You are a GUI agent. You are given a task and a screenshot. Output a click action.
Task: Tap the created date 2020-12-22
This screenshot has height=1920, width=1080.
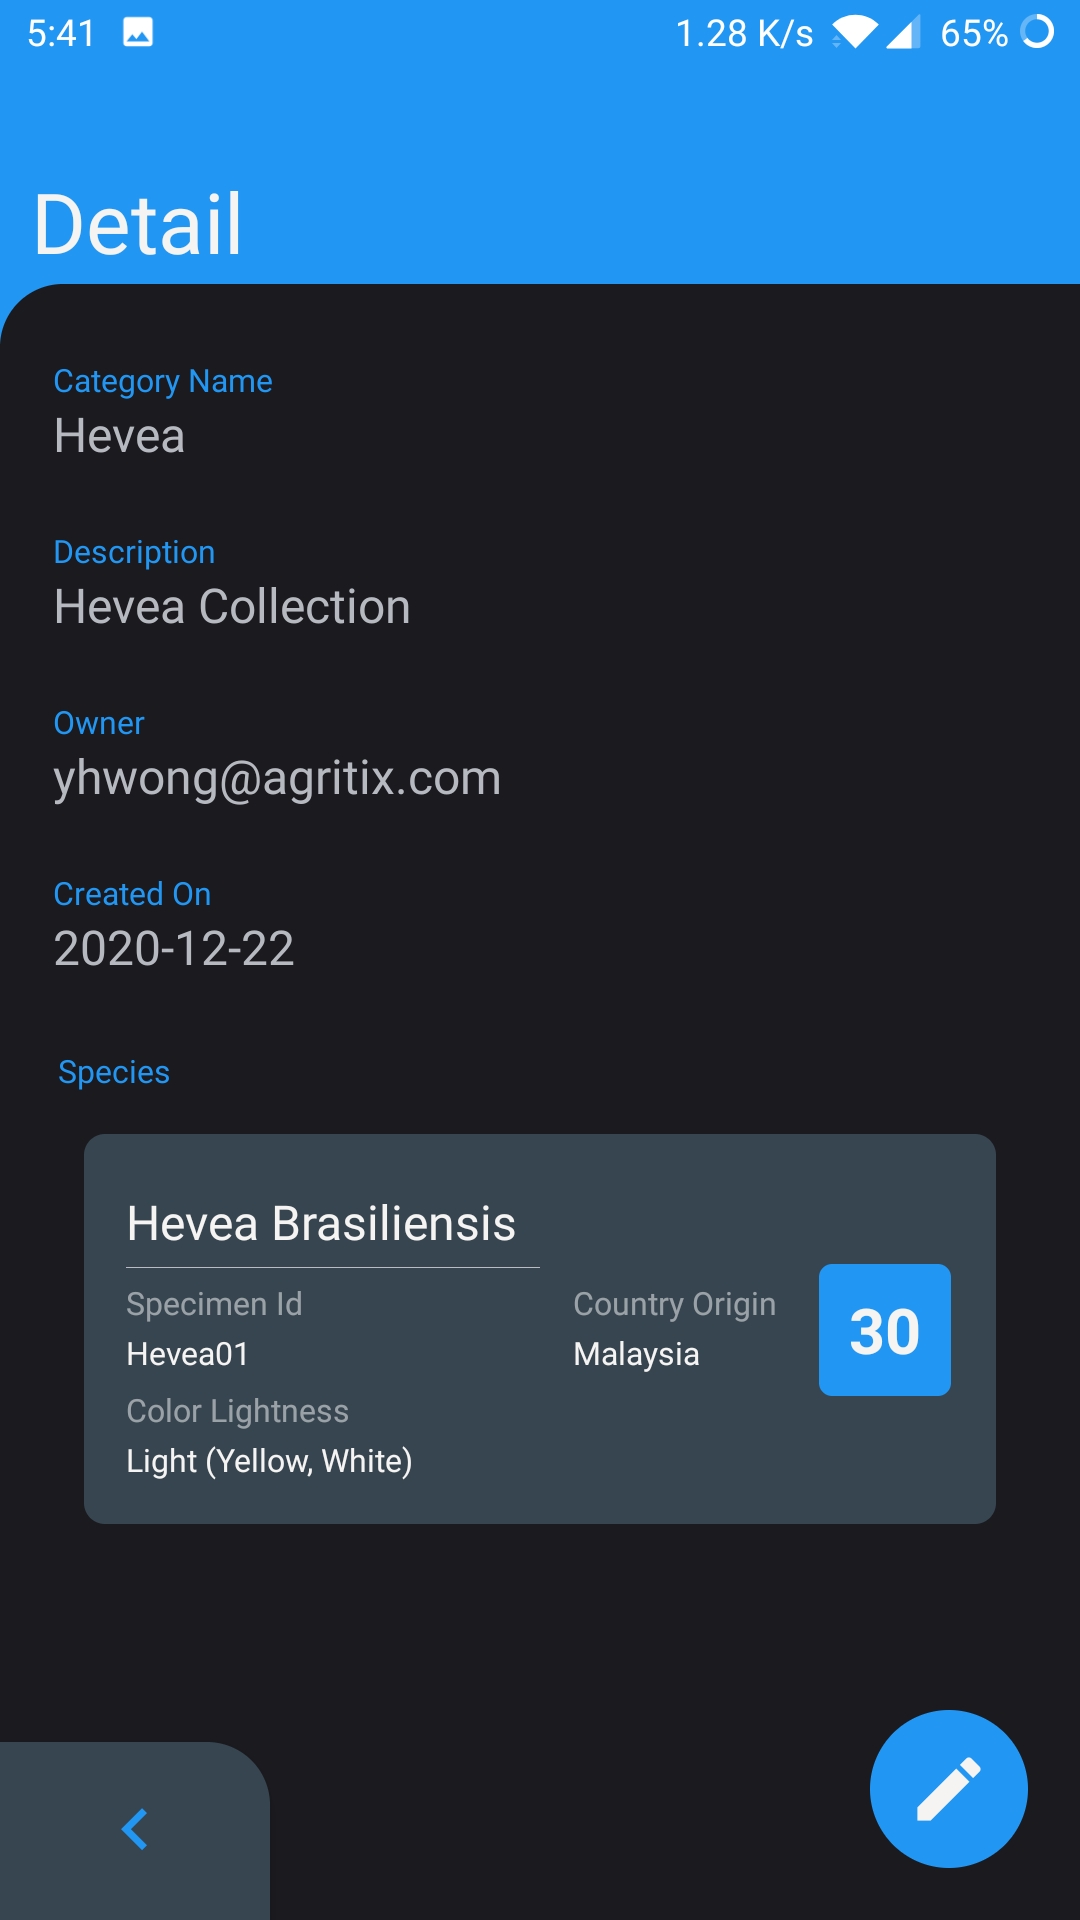click(x=174, y=949)
